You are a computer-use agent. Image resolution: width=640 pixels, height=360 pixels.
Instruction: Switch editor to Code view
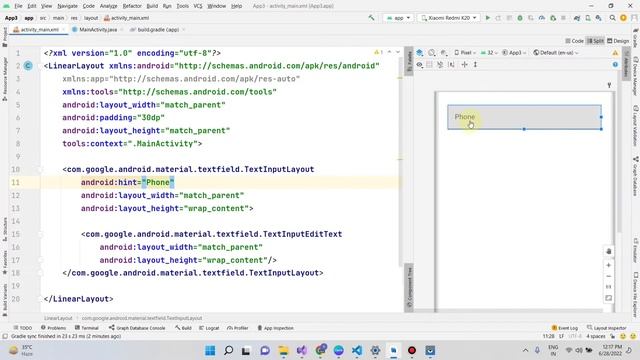click(574, 41)
